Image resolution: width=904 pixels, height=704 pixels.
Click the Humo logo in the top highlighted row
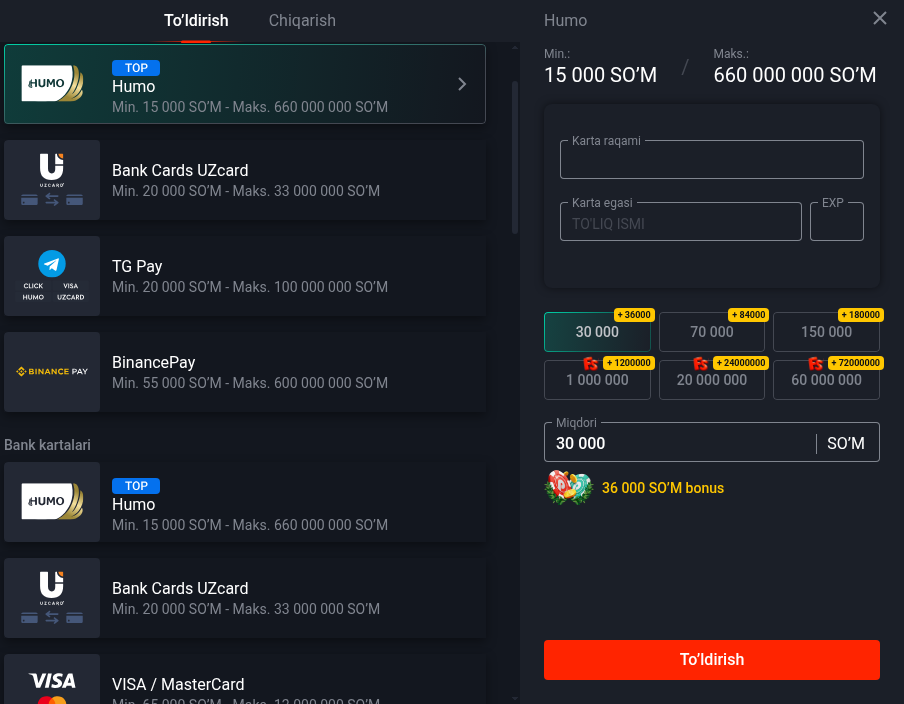pyautogui.click(x=52, y=84)
